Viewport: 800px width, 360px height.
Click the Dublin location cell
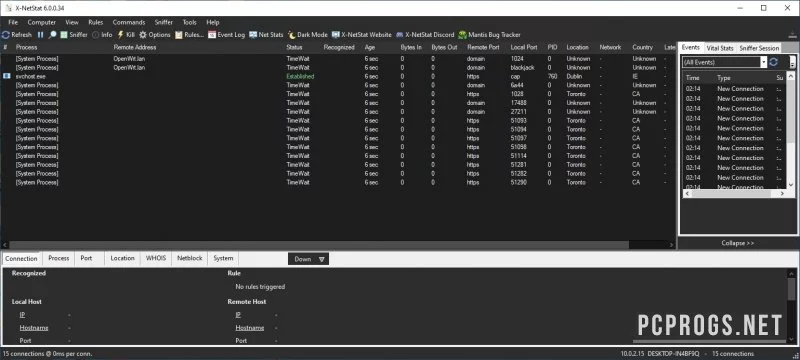point(574,76)
